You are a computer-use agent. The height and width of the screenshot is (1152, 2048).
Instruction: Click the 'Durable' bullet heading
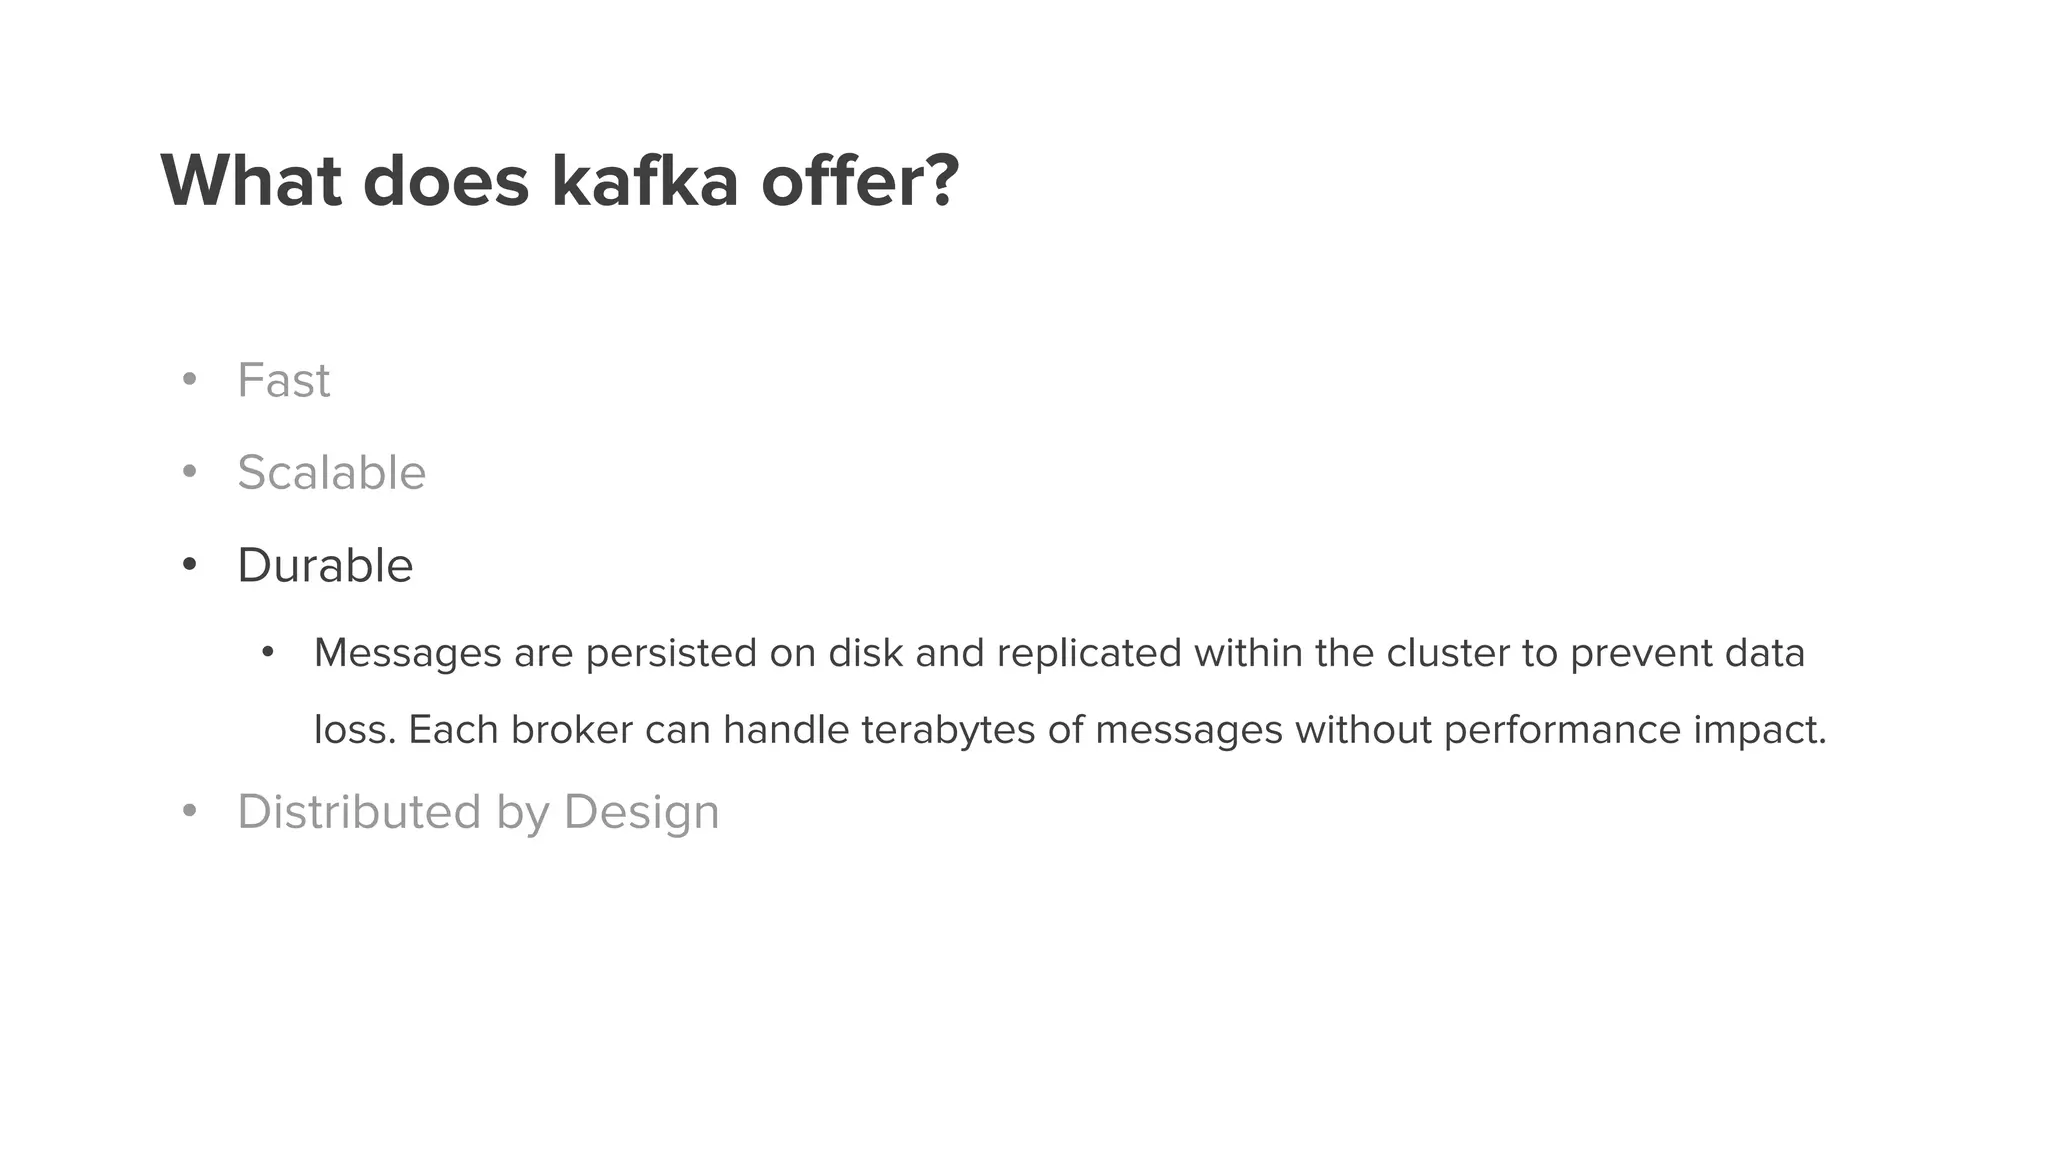point(325,565)
